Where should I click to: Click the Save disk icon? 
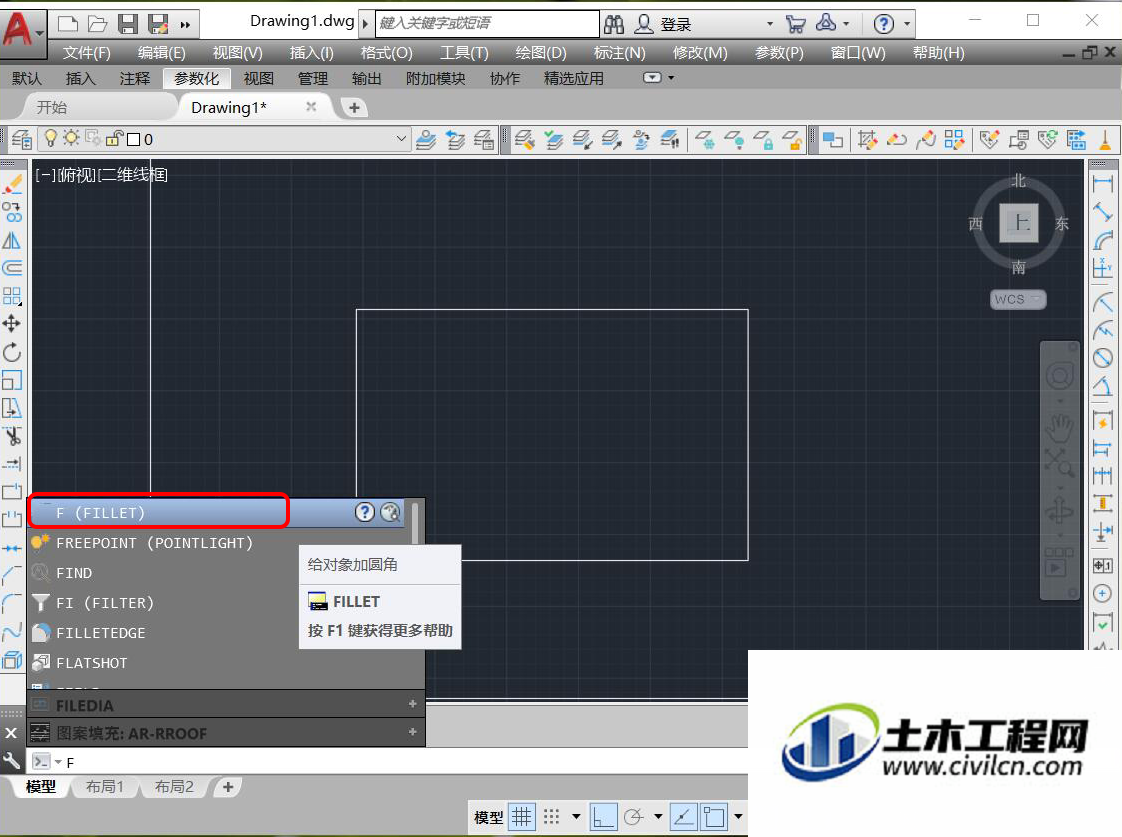coord(128,24)
